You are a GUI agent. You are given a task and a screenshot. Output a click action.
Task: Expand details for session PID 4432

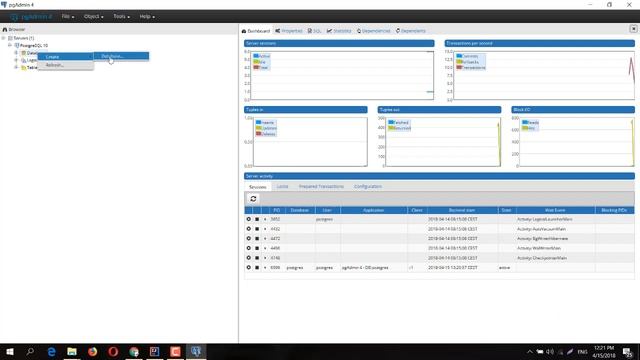pos(265,229)
